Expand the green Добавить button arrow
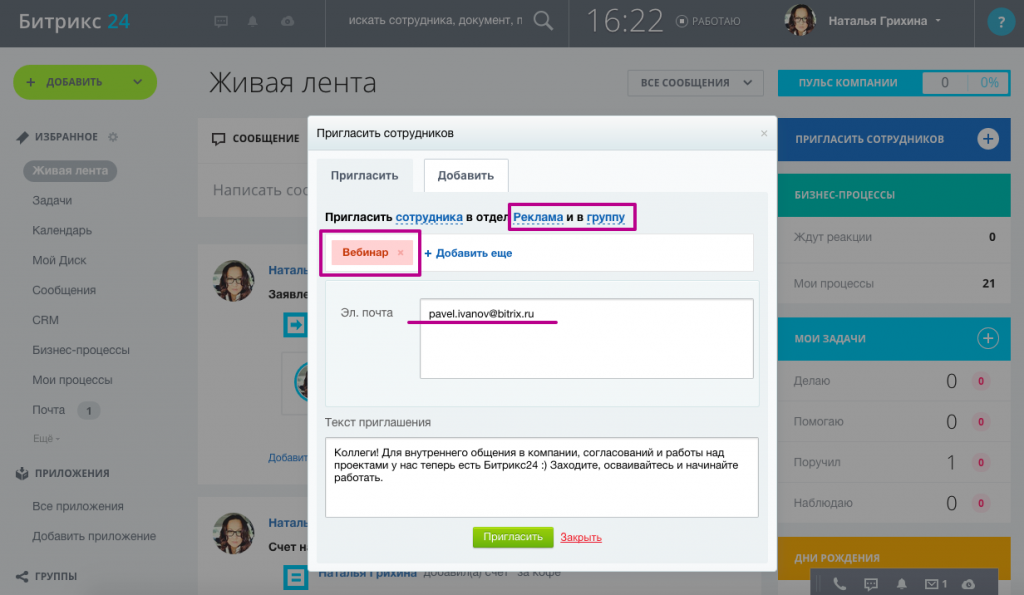 pyautogui.click(x=136, y=82)
